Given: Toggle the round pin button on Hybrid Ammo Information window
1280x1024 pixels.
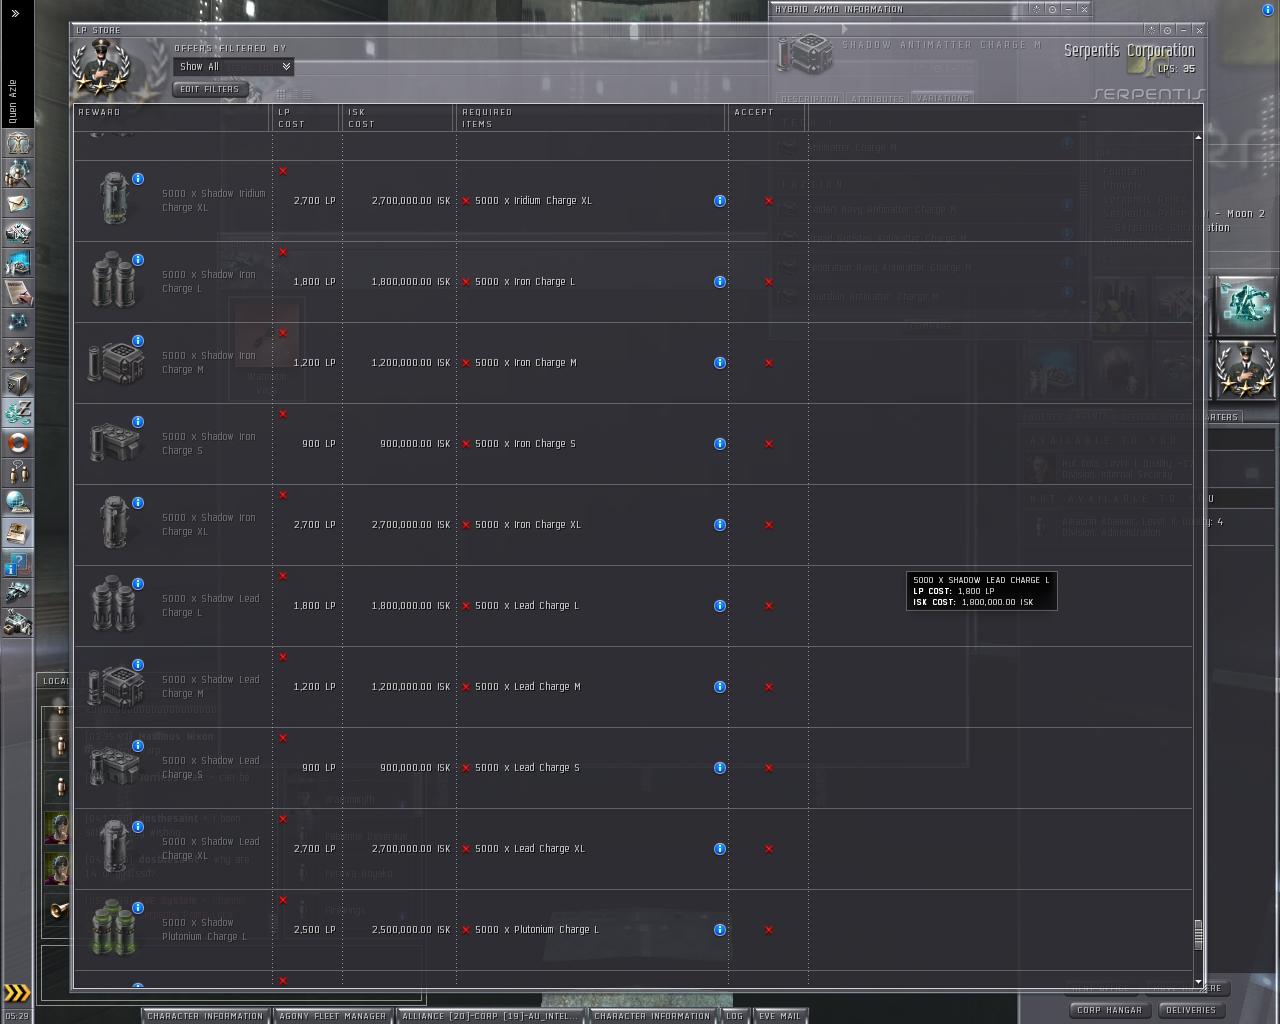Looking at the screenshot, I should coord(1052,9).
